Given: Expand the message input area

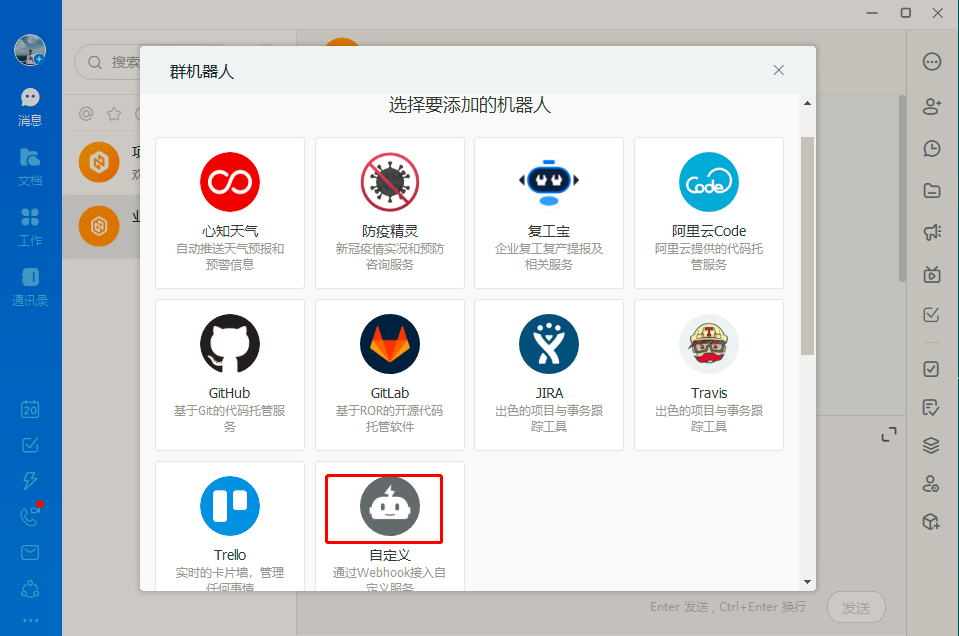Looking at the screenshot, I should pos(889,434).
